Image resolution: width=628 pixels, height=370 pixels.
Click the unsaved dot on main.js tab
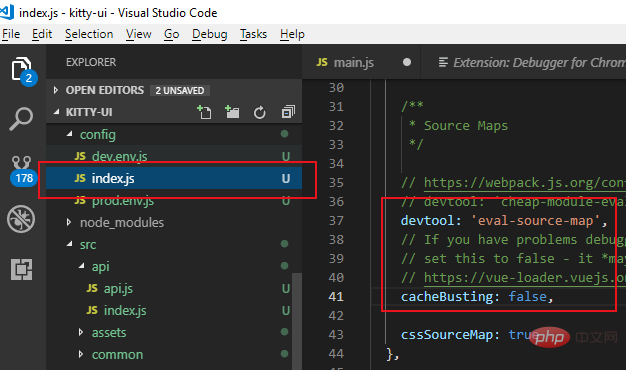point(407,62)
